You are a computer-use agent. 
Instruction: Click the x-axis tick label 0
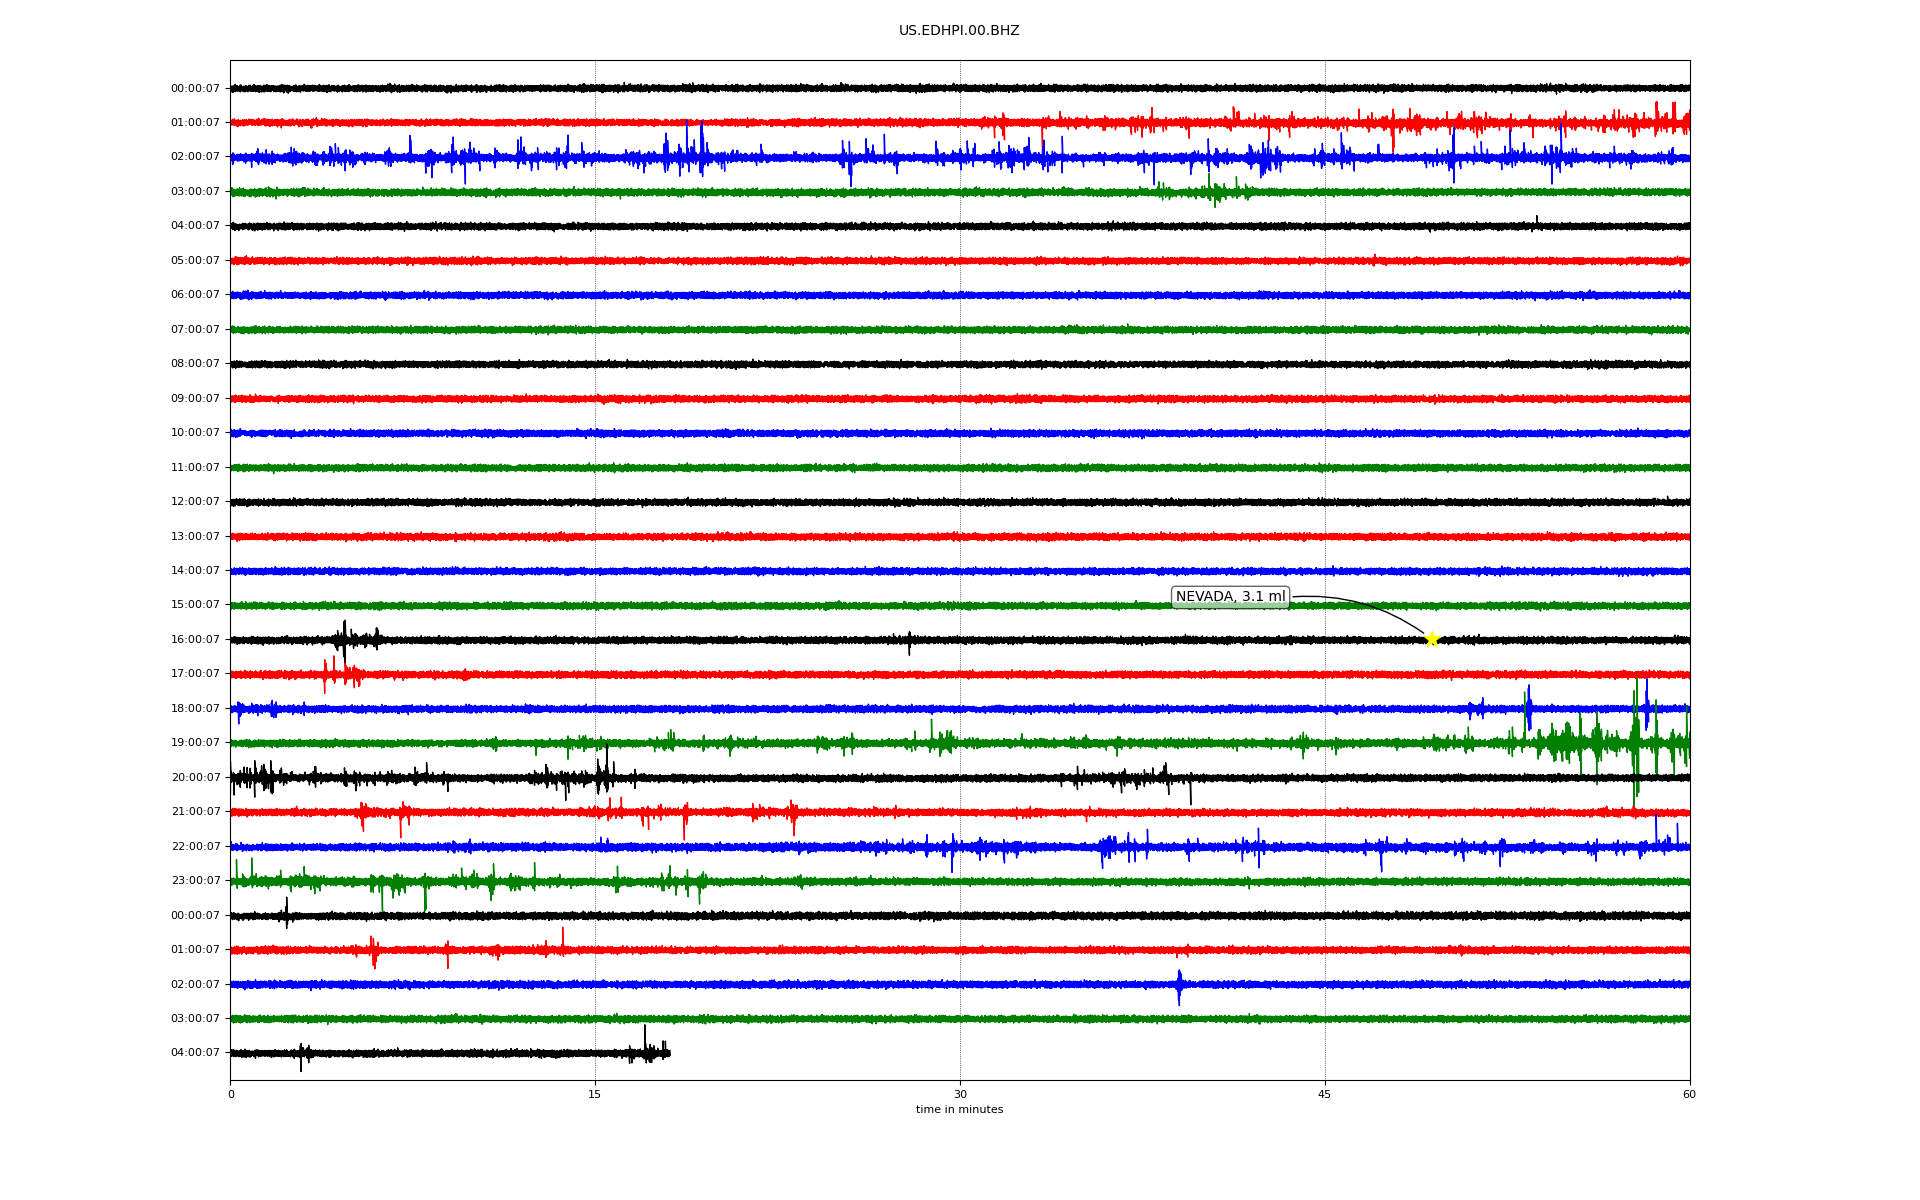[231, 1095]
